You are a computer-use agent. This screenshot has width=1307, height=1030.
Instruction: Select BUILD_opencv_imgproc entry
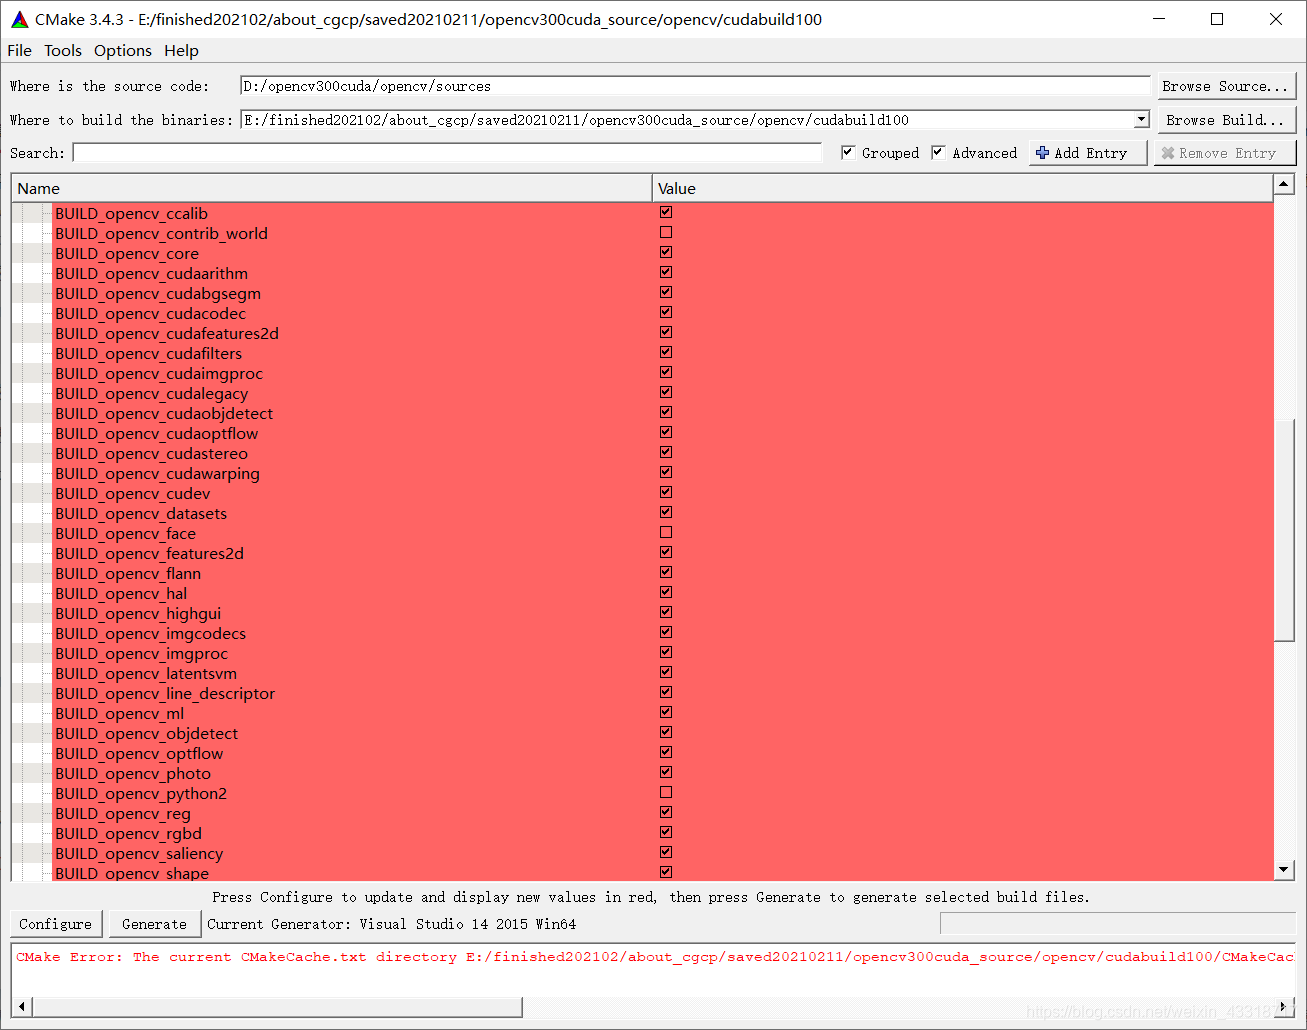[141, 654]
